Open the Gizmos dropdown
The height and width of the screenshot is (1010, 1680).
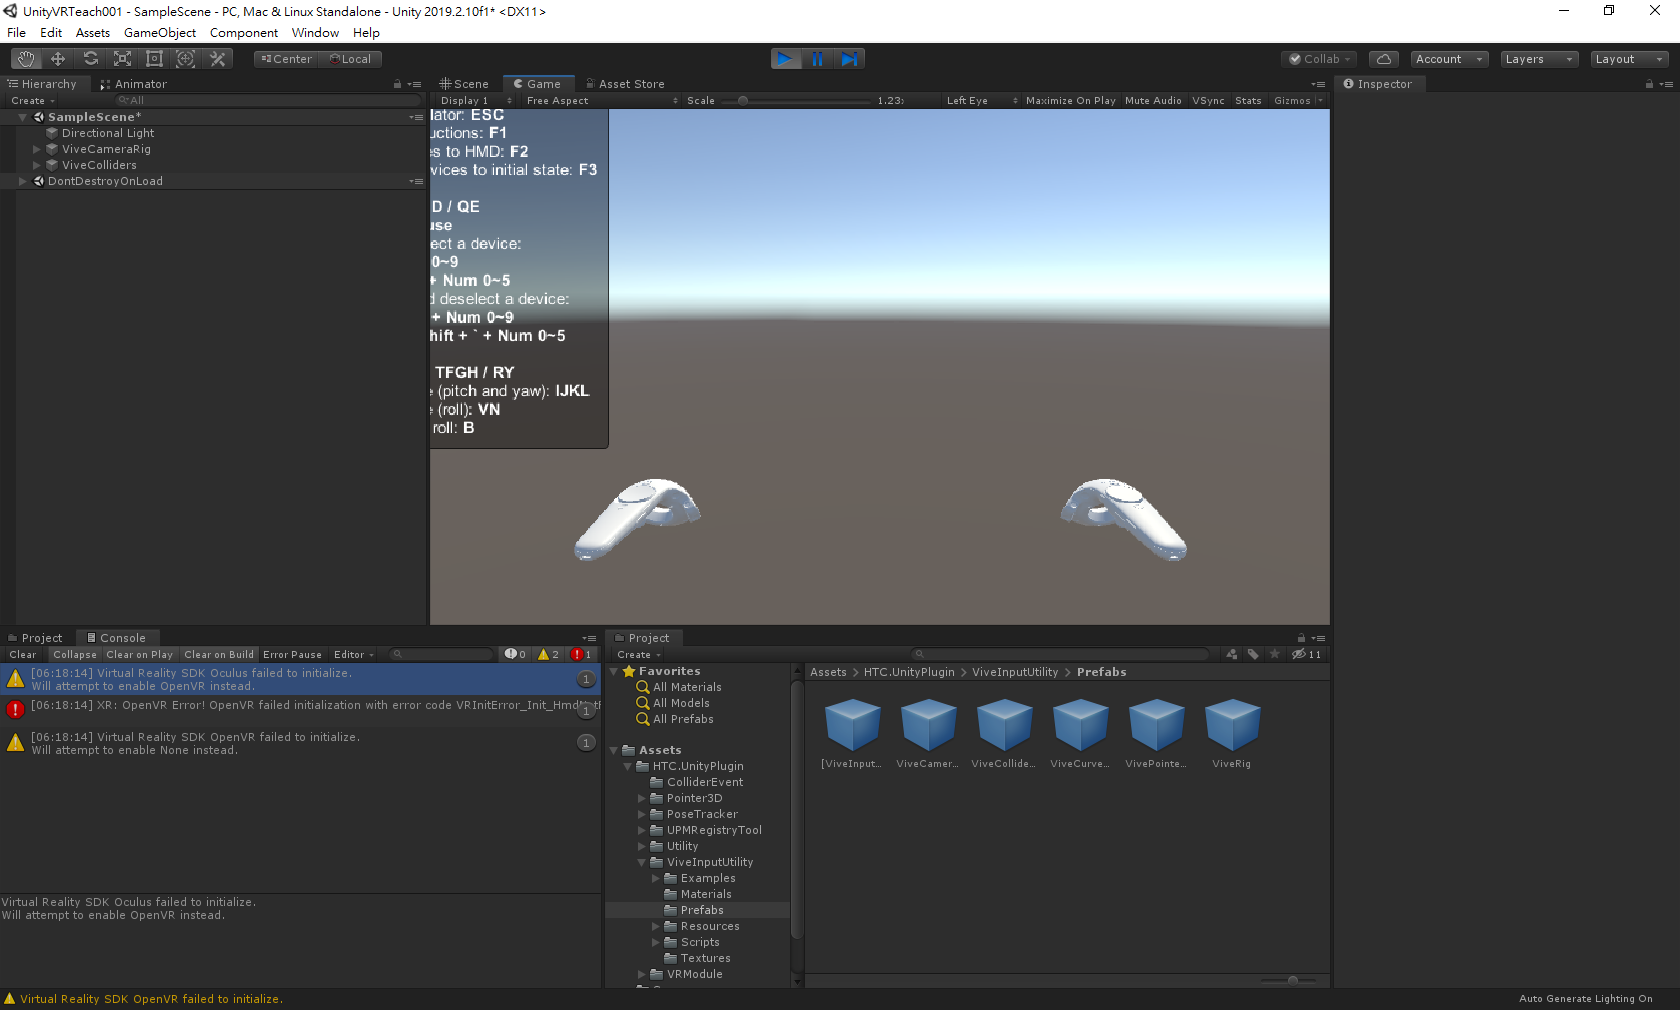(x=1298, y=100)
